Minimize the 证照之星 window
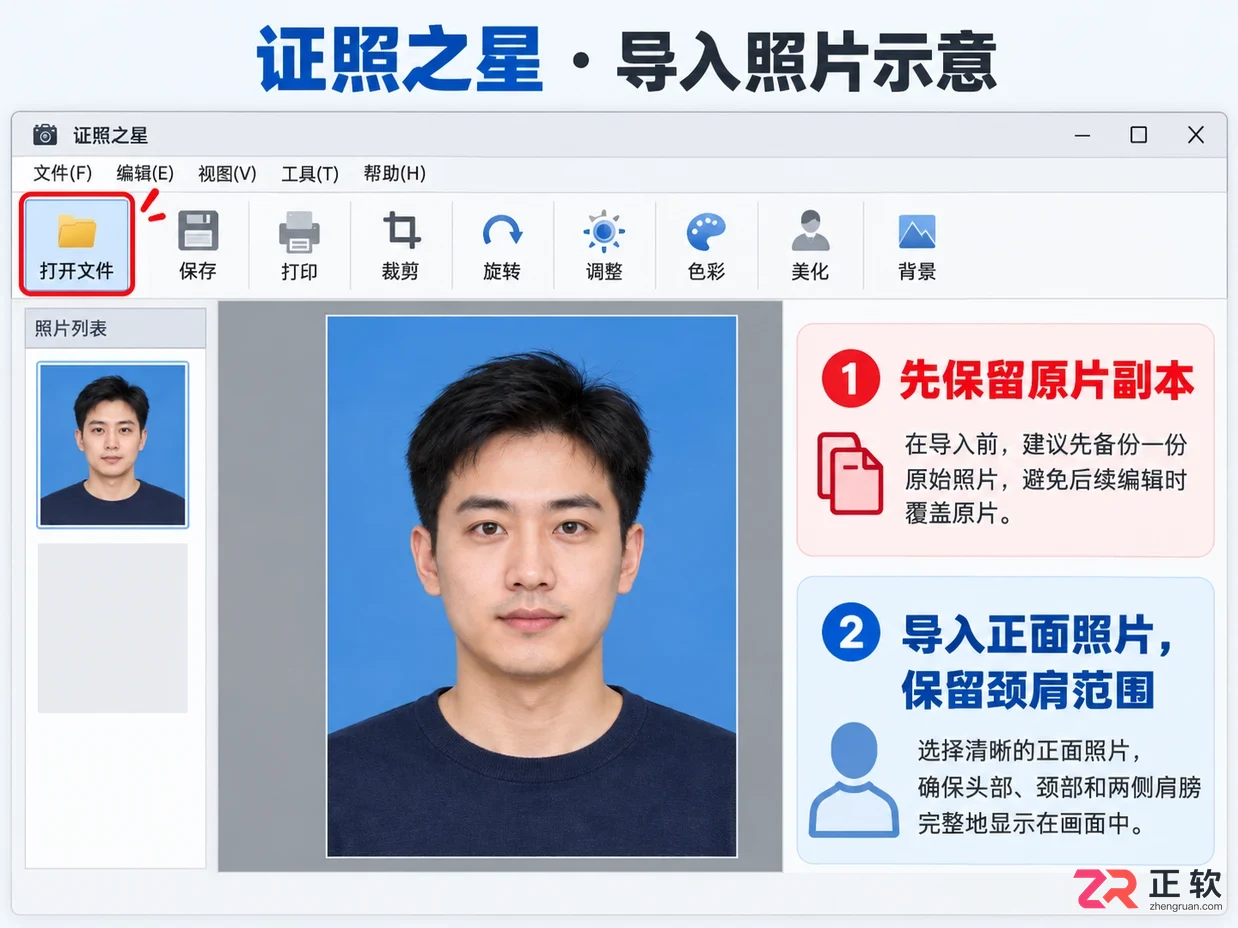 click(x=1082, y=135)
